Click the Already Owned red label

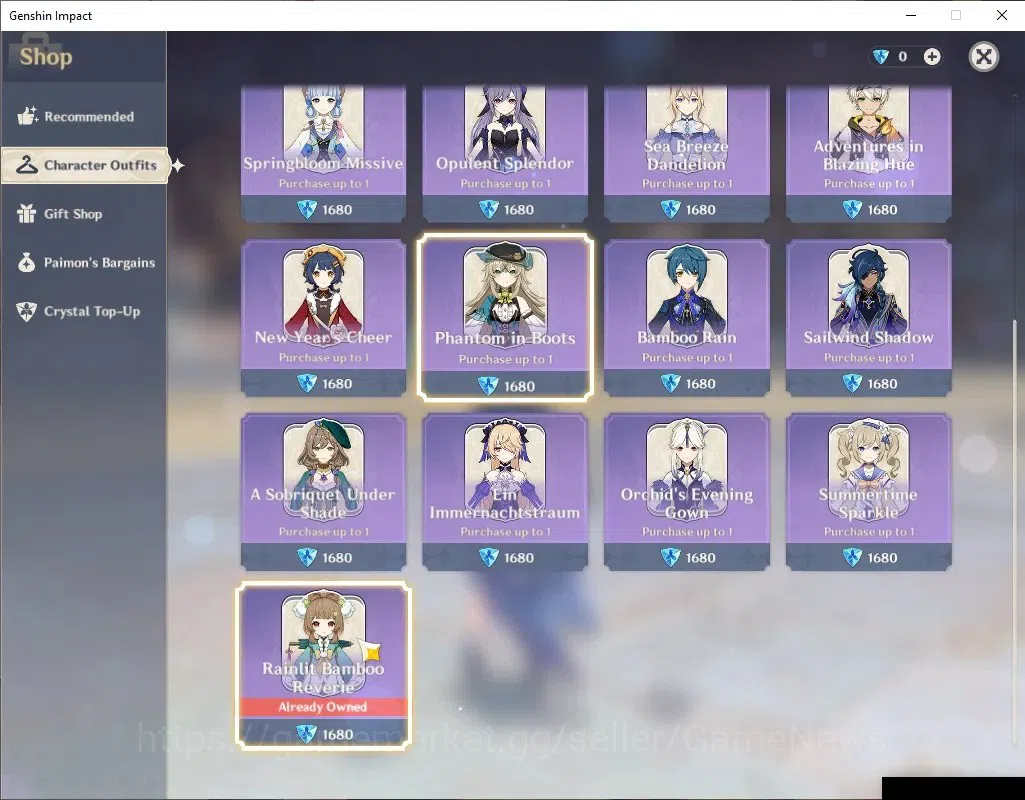click(324, 707)
